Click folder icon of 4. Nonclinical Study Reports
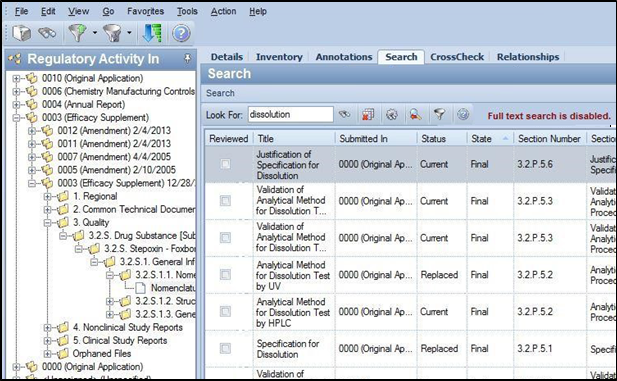The width and height of the screenshot is (617, 381). point(63,327)
